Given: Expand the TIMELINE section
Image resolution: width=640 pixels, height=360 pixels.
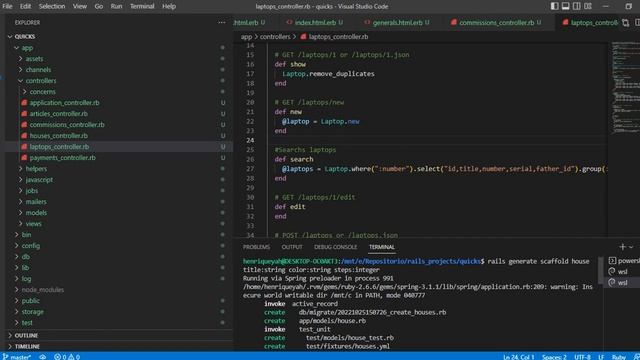Looking at the screenshot, I should 118,347.
